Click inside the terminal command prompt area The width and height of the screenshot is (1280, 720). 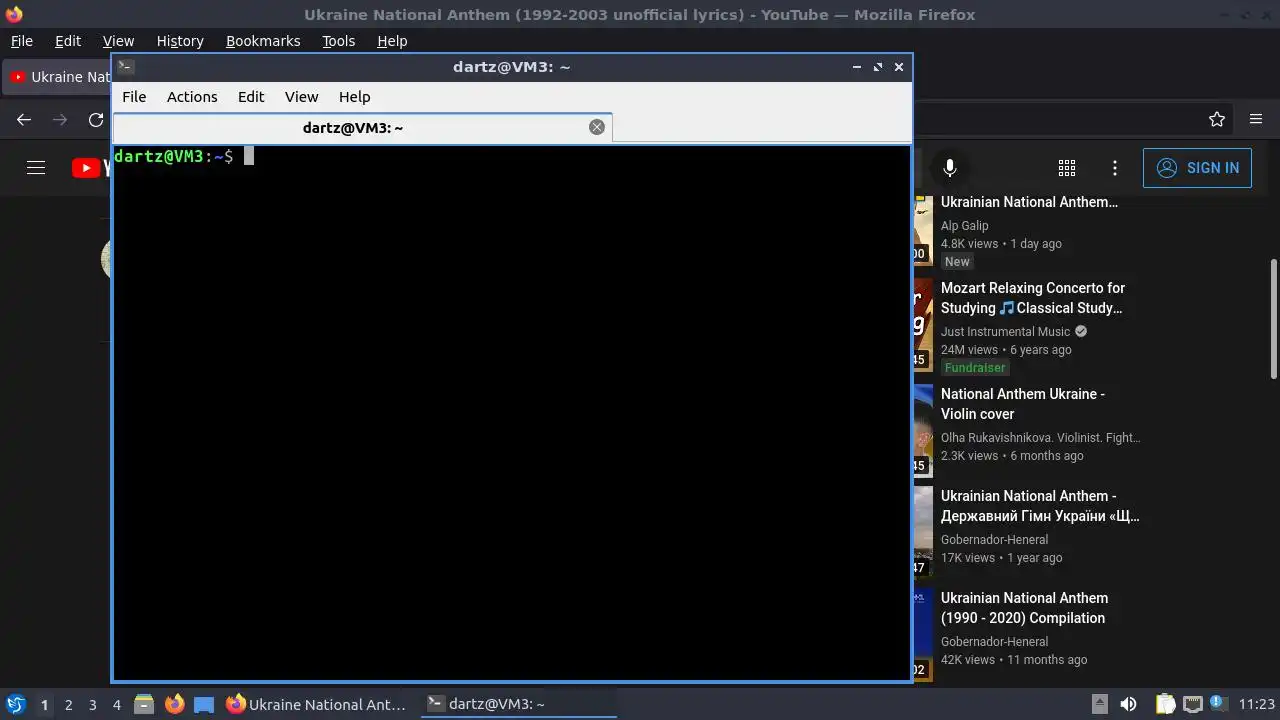click(x=512, y=412)
